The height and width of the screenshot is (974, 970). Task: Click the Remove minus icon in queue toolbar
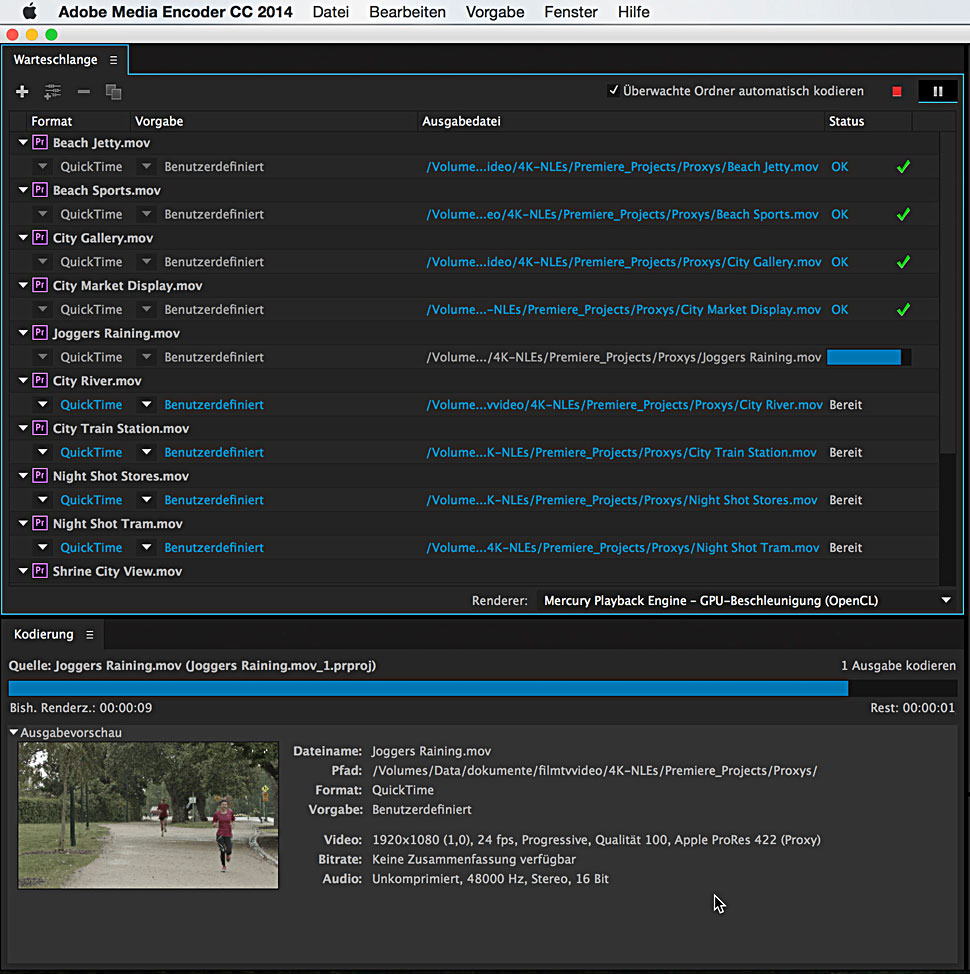point(83,92)
